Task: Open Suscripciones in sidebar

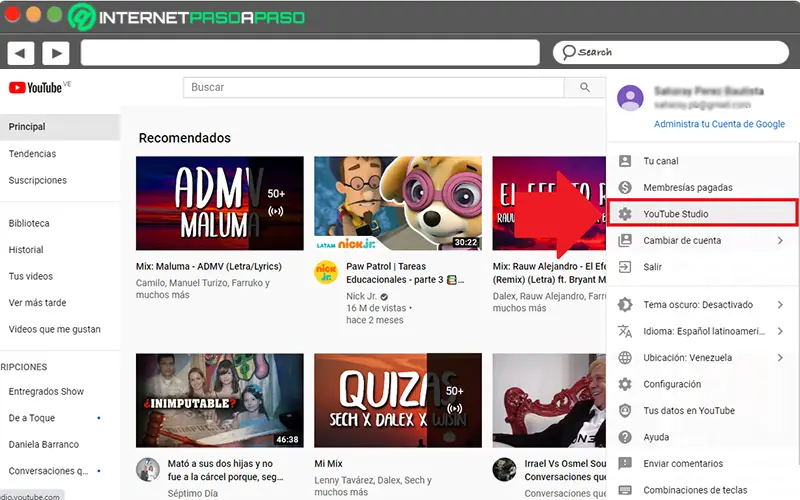Action: pyautogui.click(x=60, y=180)
